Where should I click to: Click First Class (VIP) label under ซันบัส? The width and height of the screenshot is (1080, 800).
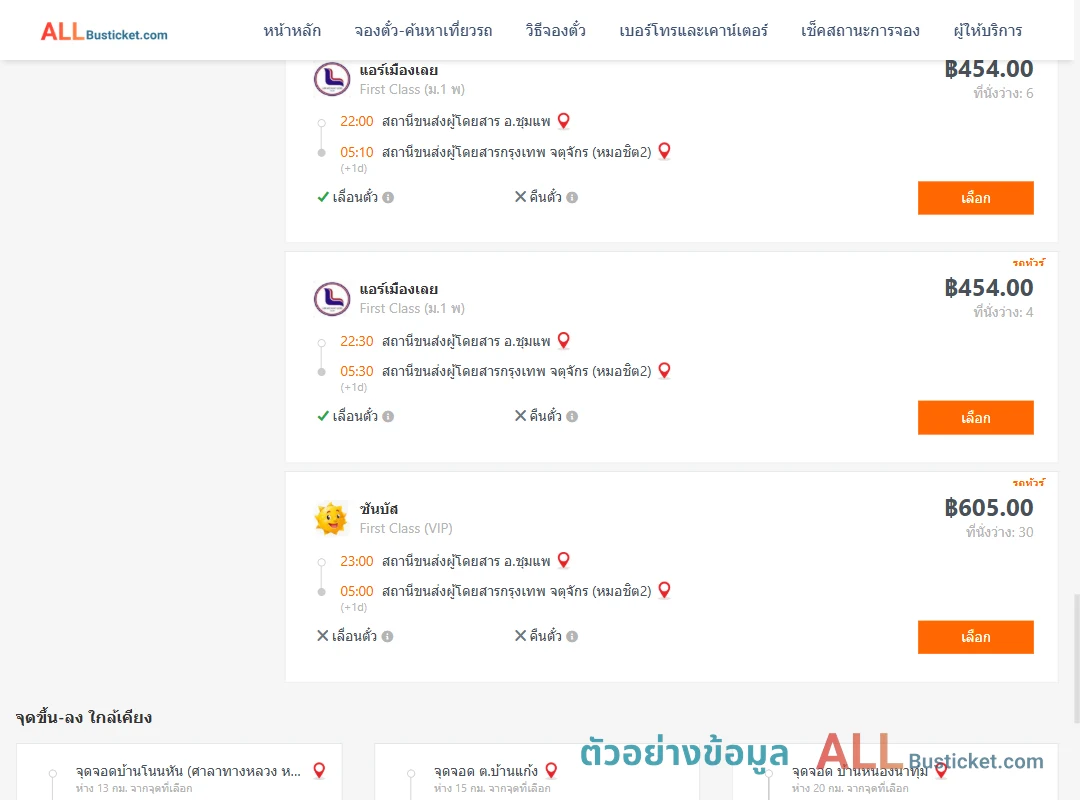point(406,529)
